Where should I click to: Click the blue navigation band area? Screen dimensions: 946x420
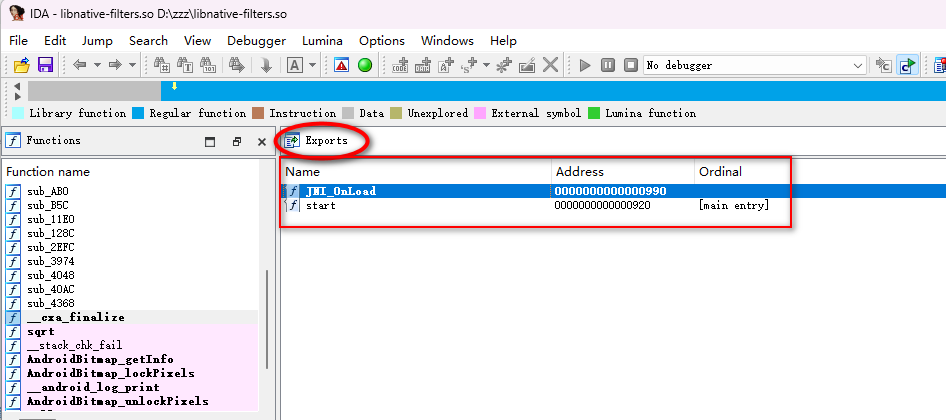click(553, 91)
